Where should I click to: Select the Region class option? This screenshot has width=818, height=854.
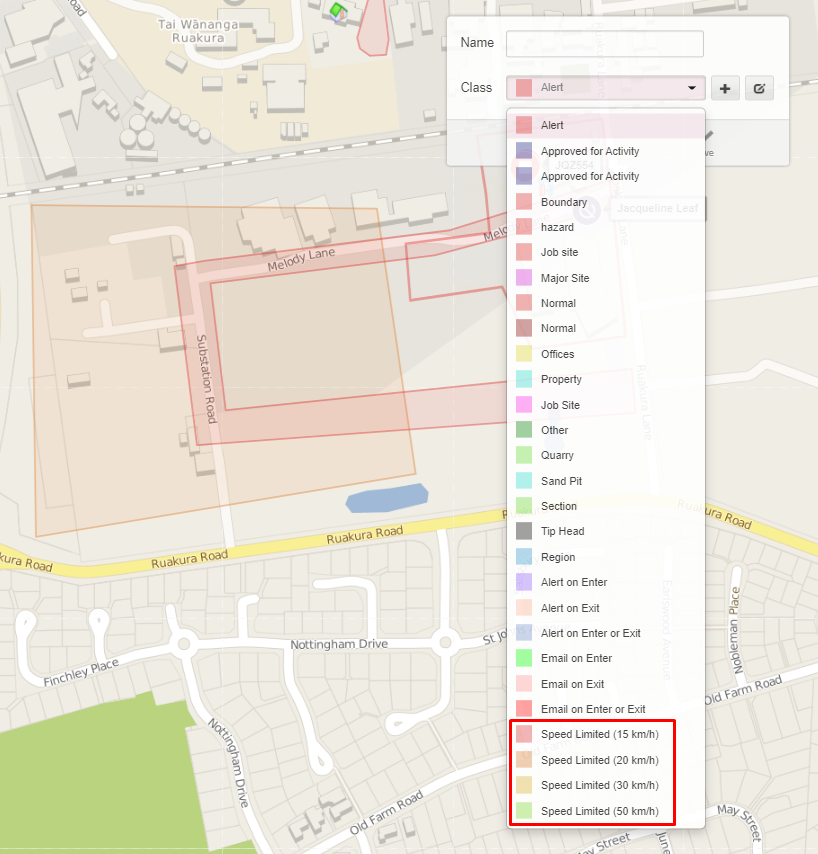coord(606,557)
